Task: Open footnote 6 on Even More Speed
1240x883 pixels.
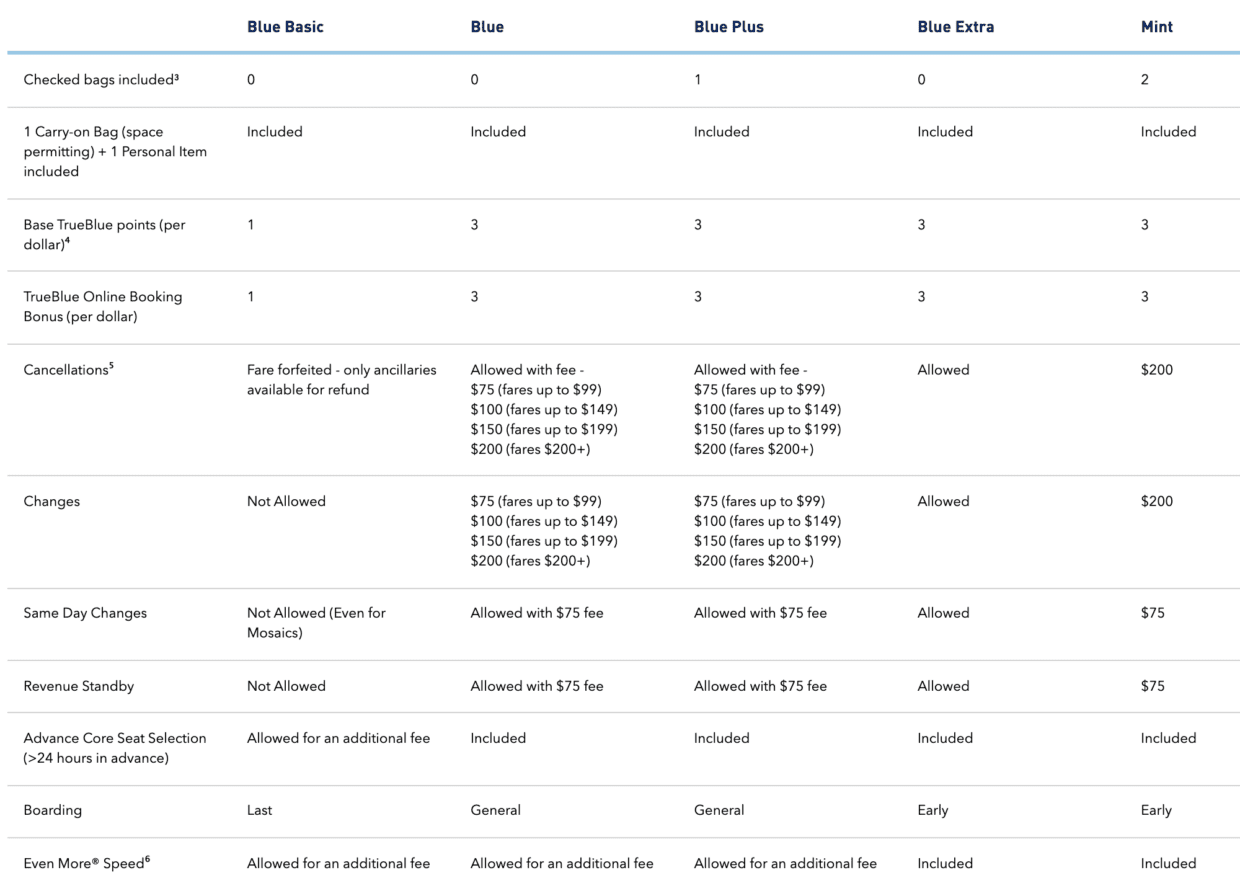Action: (147, 859)
